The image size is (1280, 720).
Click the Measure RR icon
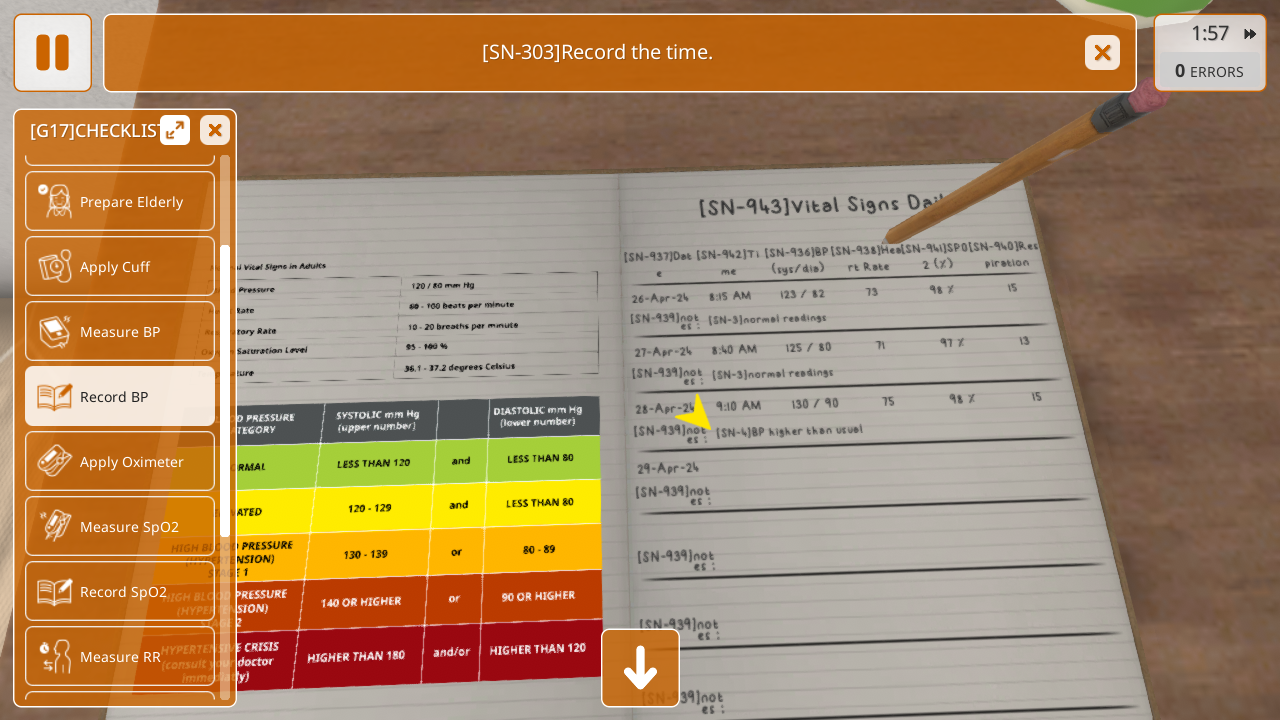(55, 657)
